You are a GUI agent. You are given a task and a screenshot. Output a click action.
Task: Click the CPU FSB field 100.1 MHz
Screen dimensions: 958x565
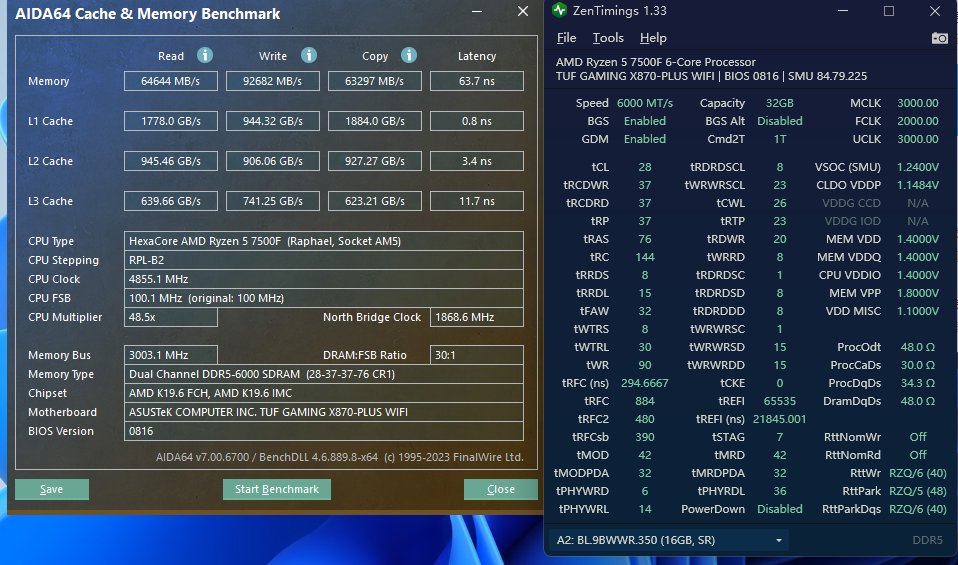324,298
